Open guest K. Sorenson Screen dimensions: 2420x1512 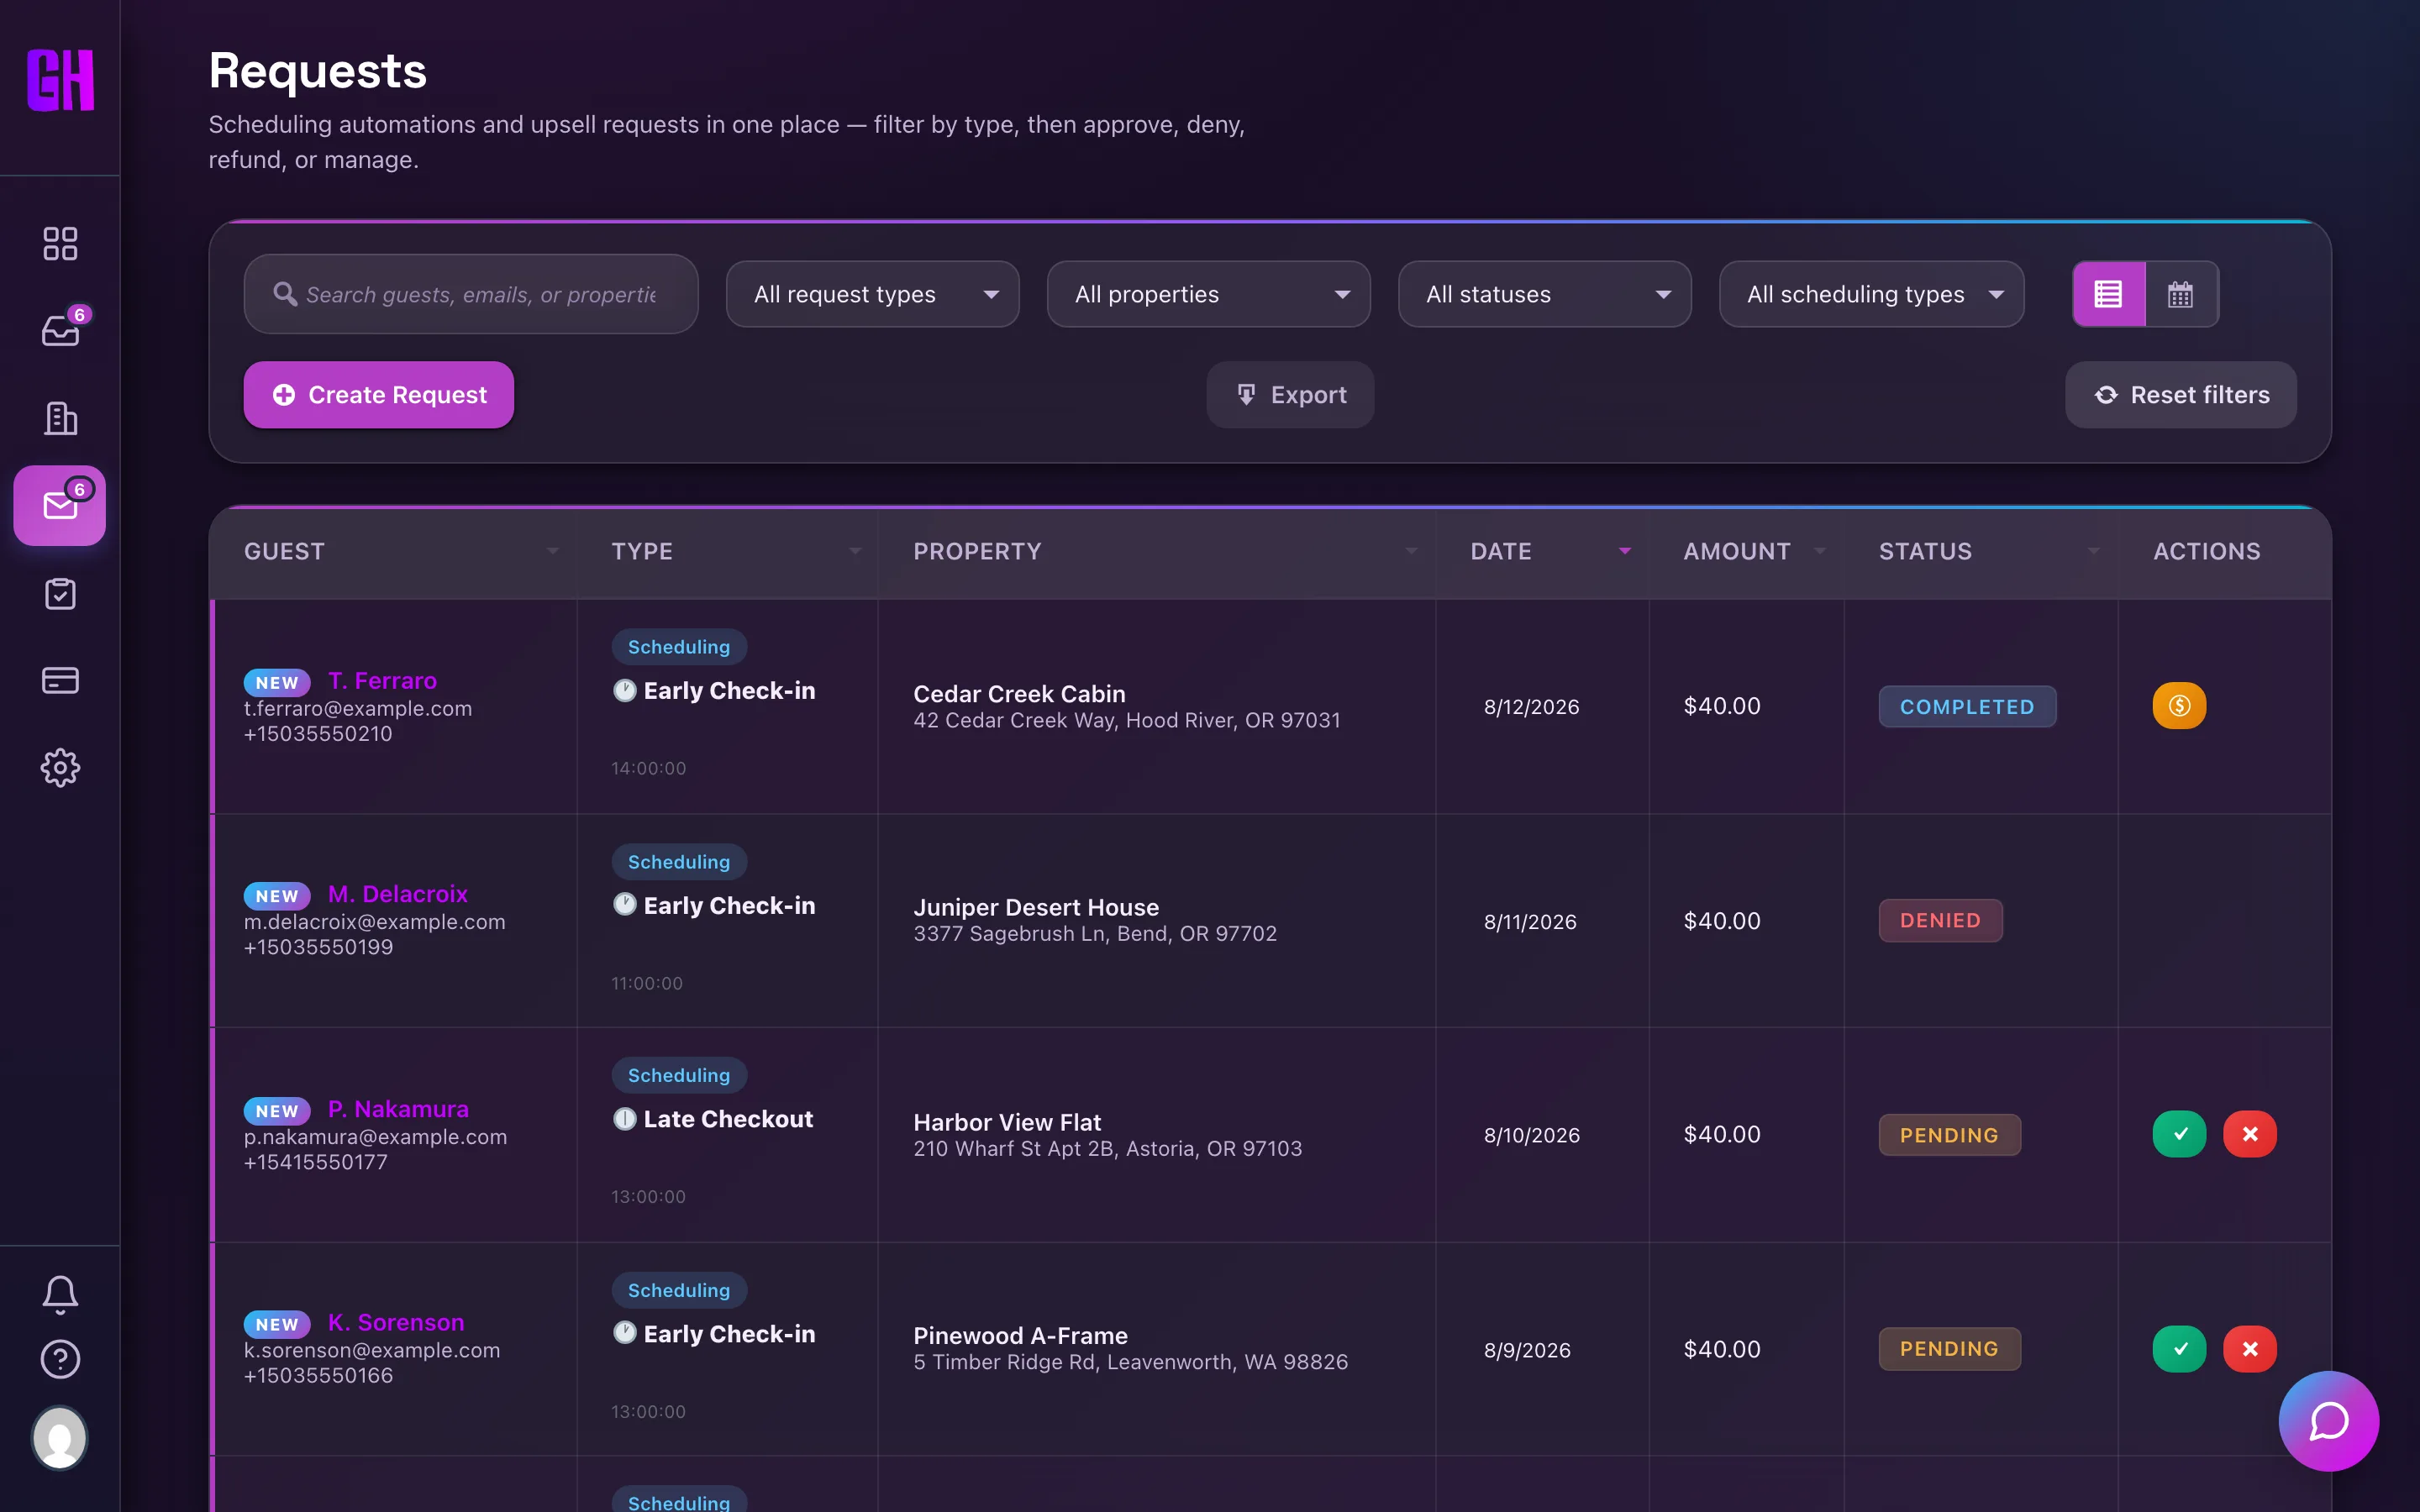(396, 1322)
